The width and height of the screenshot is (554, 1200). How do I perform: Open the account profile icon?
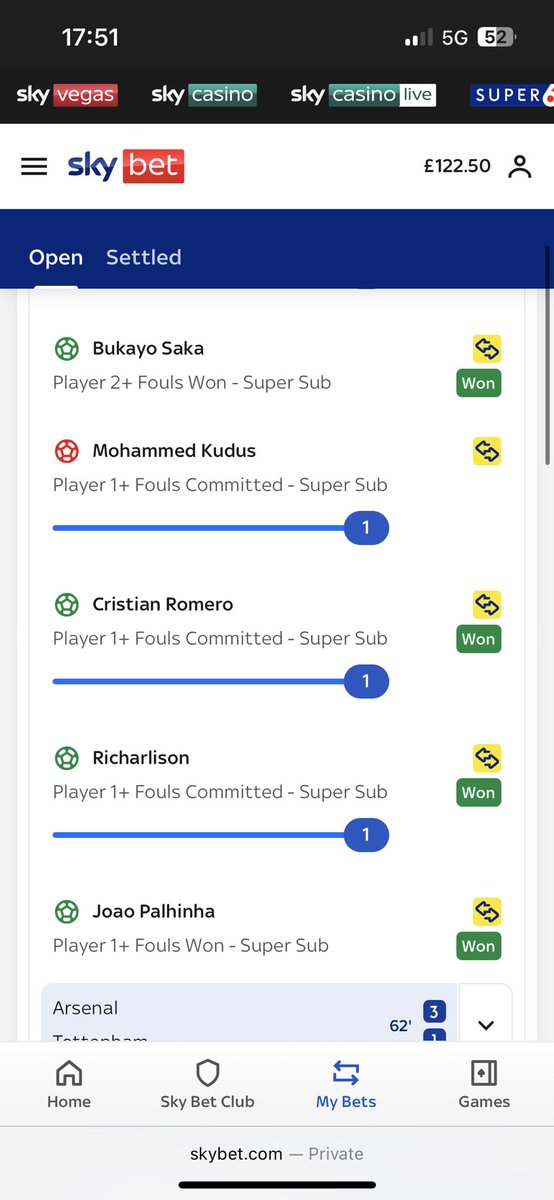[x=519, y=166]
